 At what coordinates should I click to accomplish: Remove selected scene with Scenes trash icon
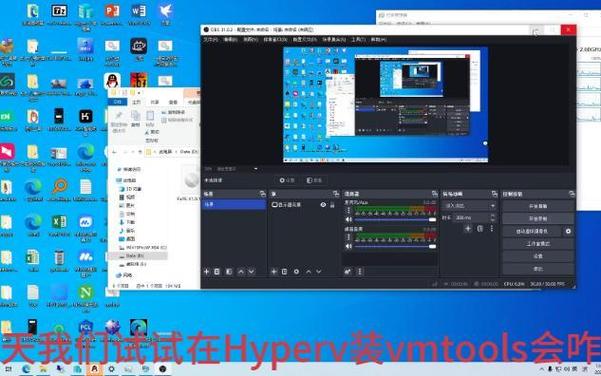click(217, 272)
